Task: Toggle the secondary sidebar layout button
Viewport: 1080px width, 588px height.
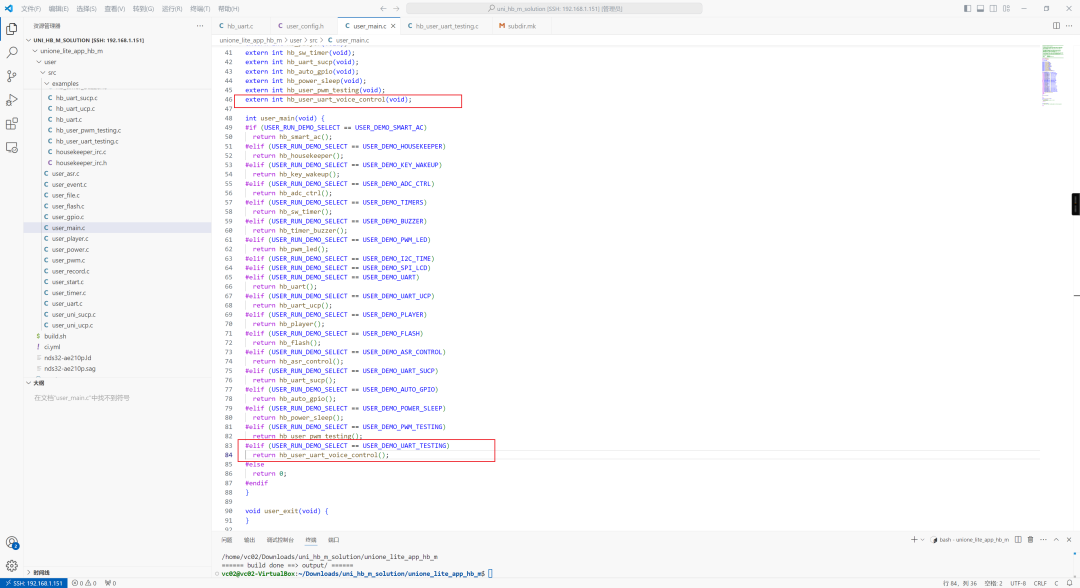Action: coord(991,8)
